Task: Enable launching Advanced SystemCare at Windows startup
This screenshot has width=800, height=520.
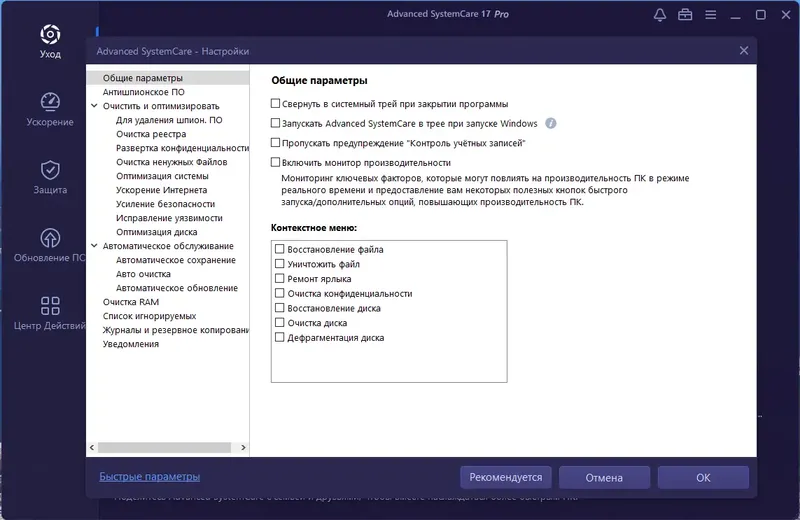Action: [275, 123]
